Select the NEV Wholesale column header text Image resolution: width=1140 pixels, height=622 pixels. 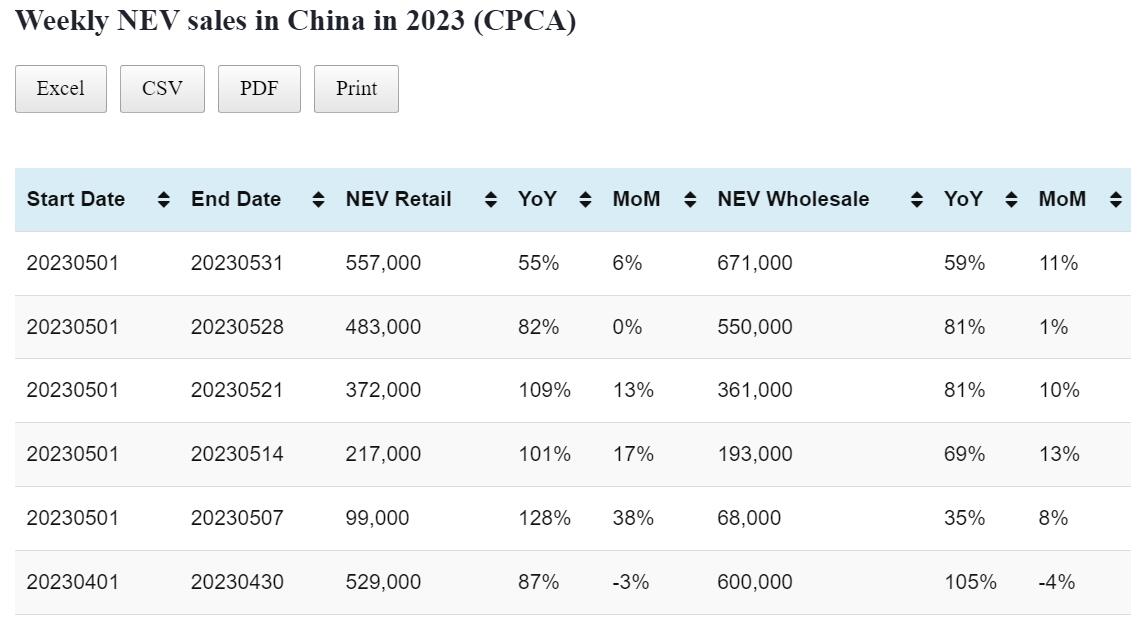coord(793,200)
